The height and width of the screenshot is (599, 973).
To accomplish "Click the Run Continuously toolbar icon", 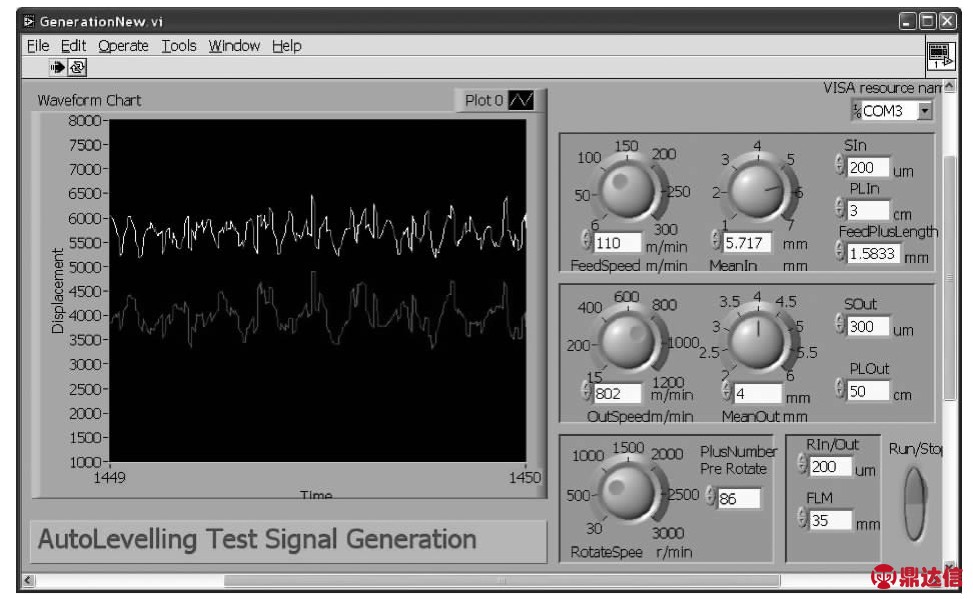I will click(77, 68).
